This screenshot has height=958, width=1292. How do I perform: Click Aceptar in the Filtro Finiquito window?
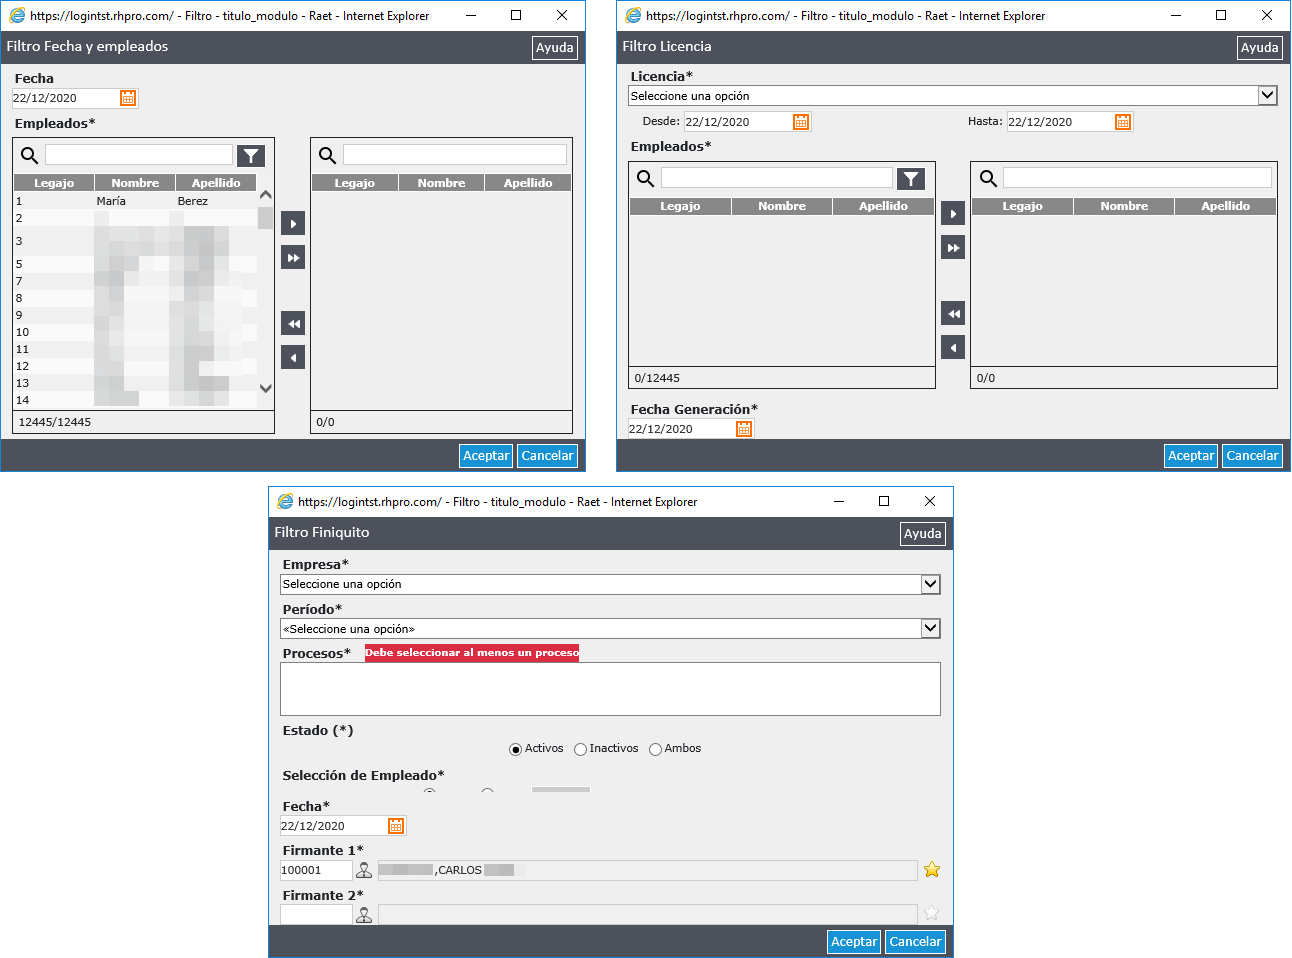click(854, 941)
